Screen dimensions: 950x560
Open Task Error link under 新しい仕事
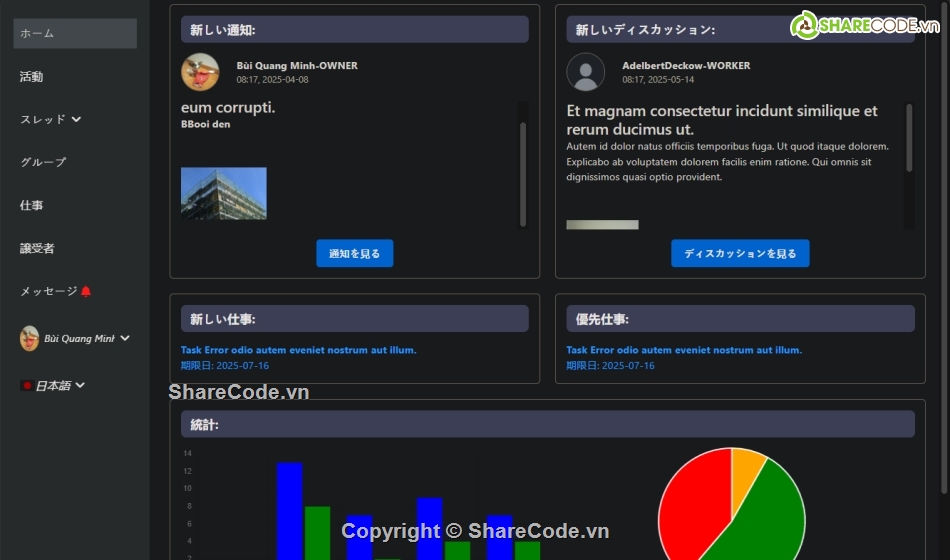299,350
